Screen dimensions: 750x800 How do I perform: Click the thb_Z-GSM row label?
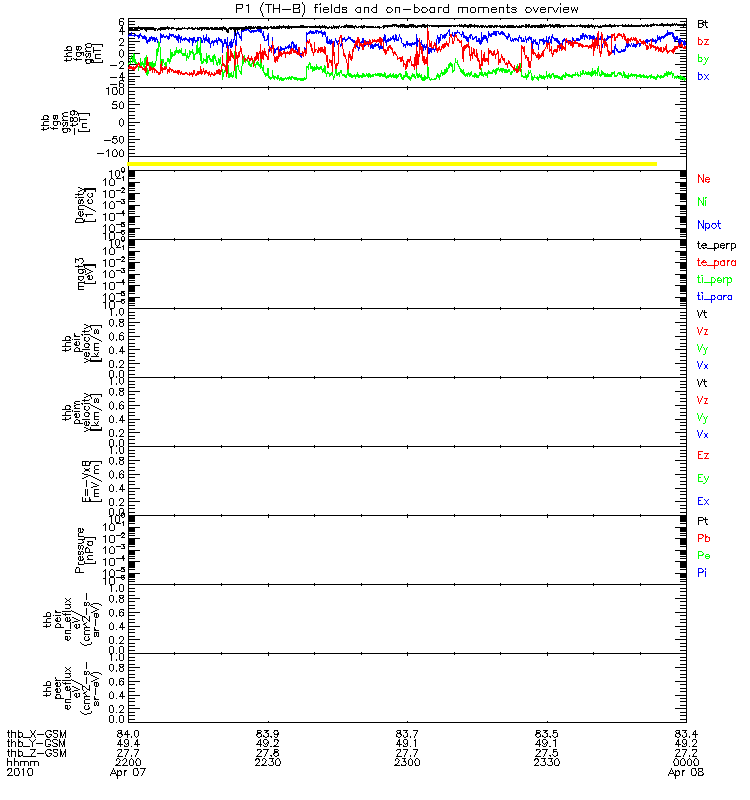pos(37,753)
